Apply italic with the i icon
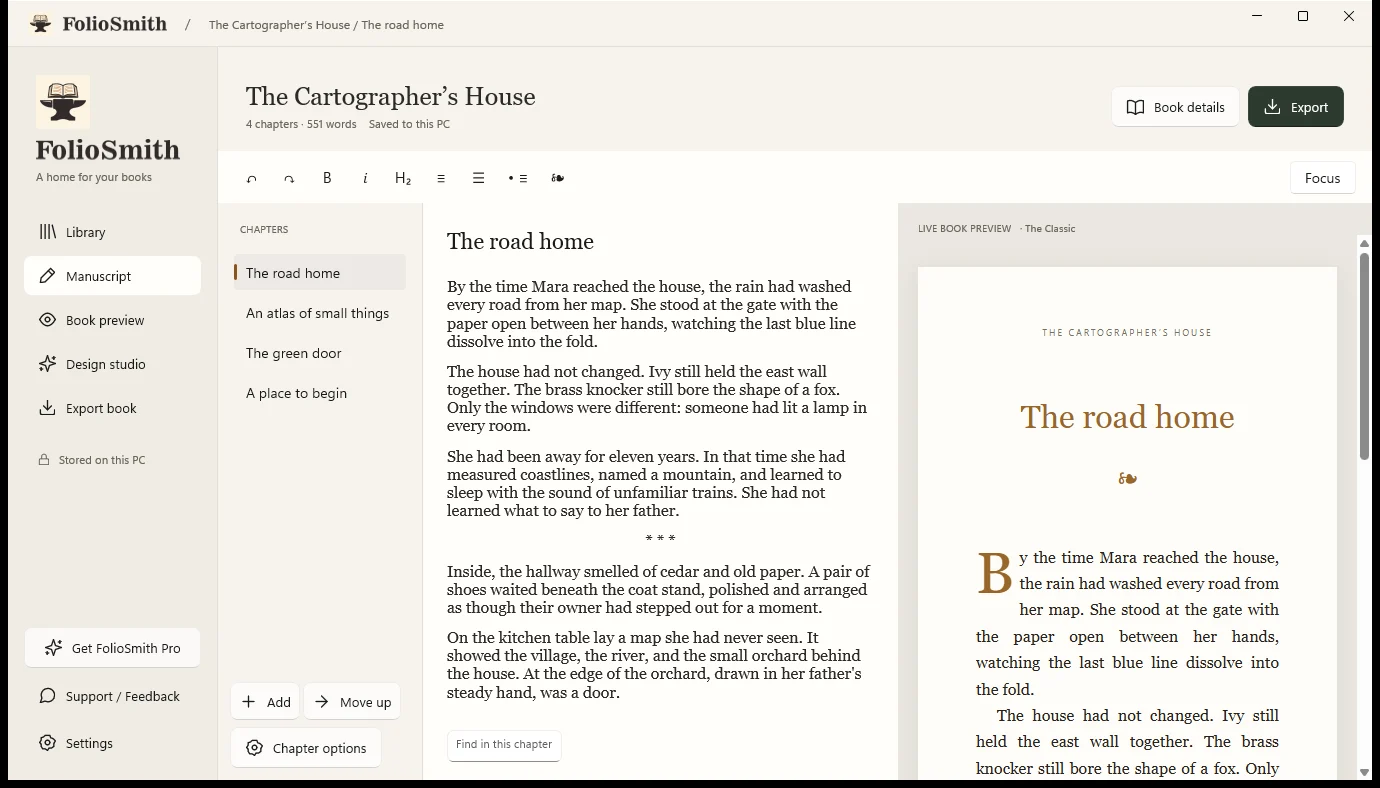Viewport: 1380px width, 788px height. (x=365, y=178)
